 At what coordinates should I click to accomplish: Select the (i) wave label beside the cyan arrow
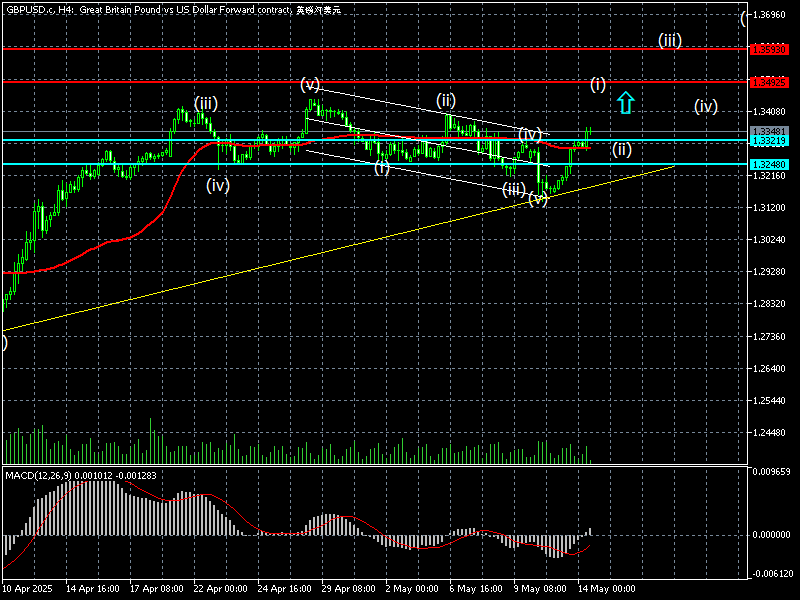[598, 84]
